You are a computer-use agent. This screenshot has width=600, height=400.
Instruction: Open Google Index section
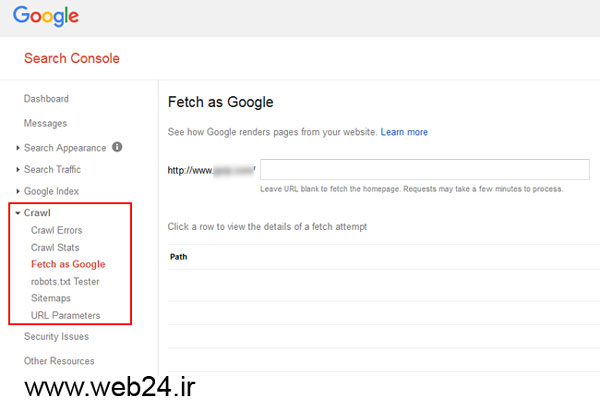[52, 191]
